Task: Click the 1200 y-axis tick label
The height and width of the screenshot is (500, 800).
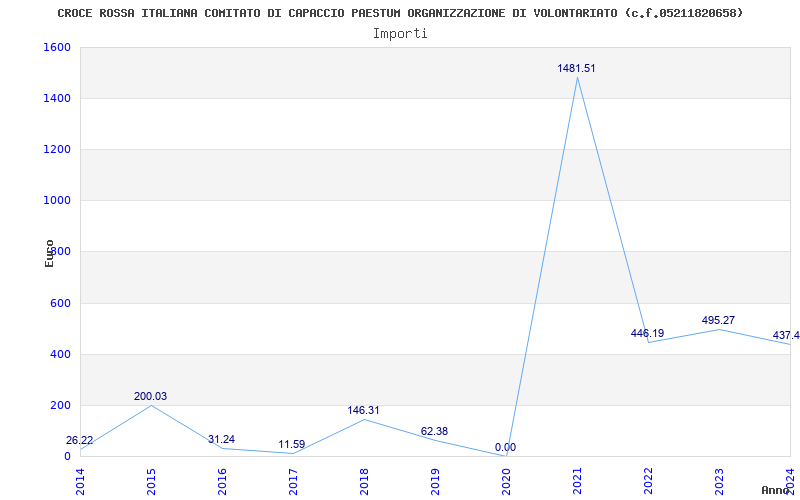Action: pyautogui.click(x=57, y=149)
